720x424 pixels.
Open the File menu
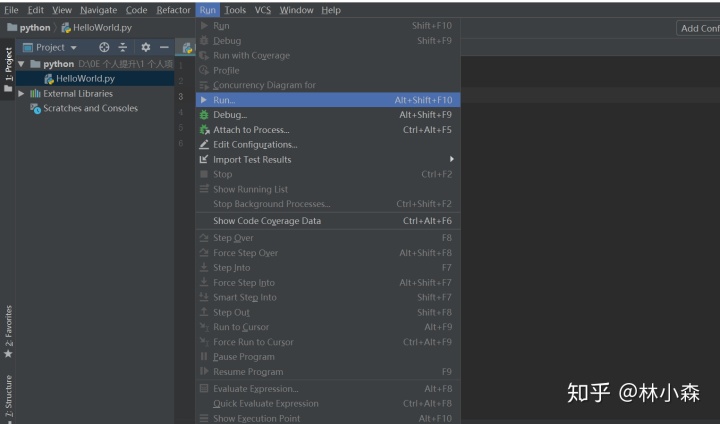(x=11, y=10)
